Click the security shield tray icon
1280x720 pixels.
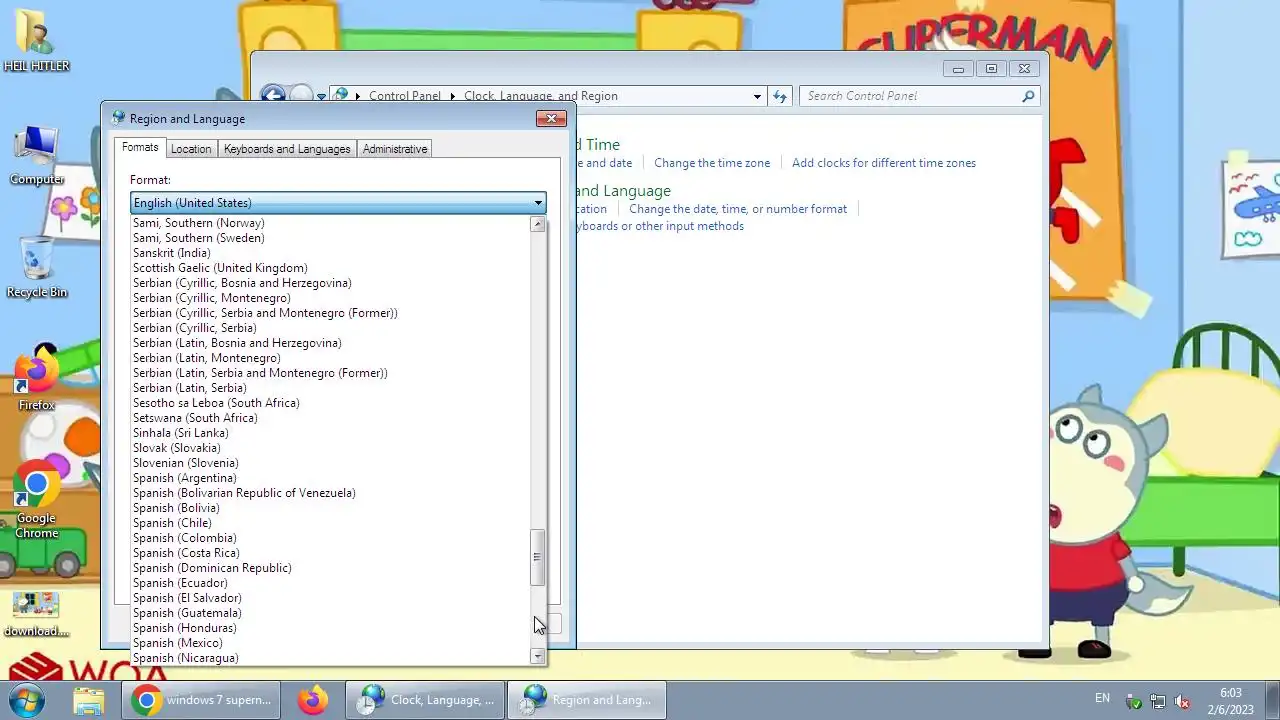coord(1133,701)
